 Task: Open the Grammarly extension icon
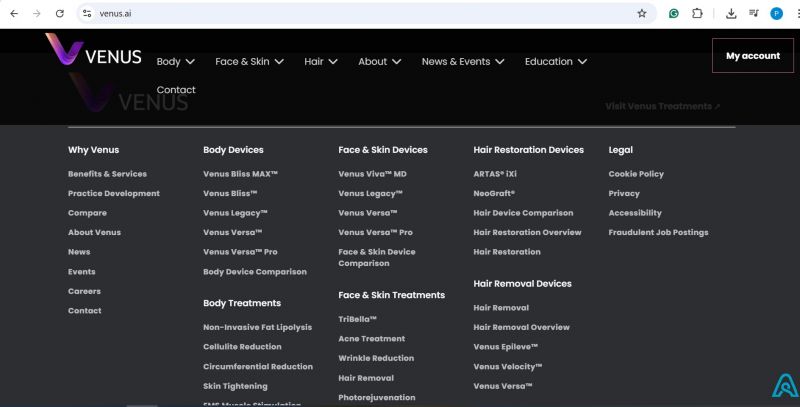pos(673,14)
